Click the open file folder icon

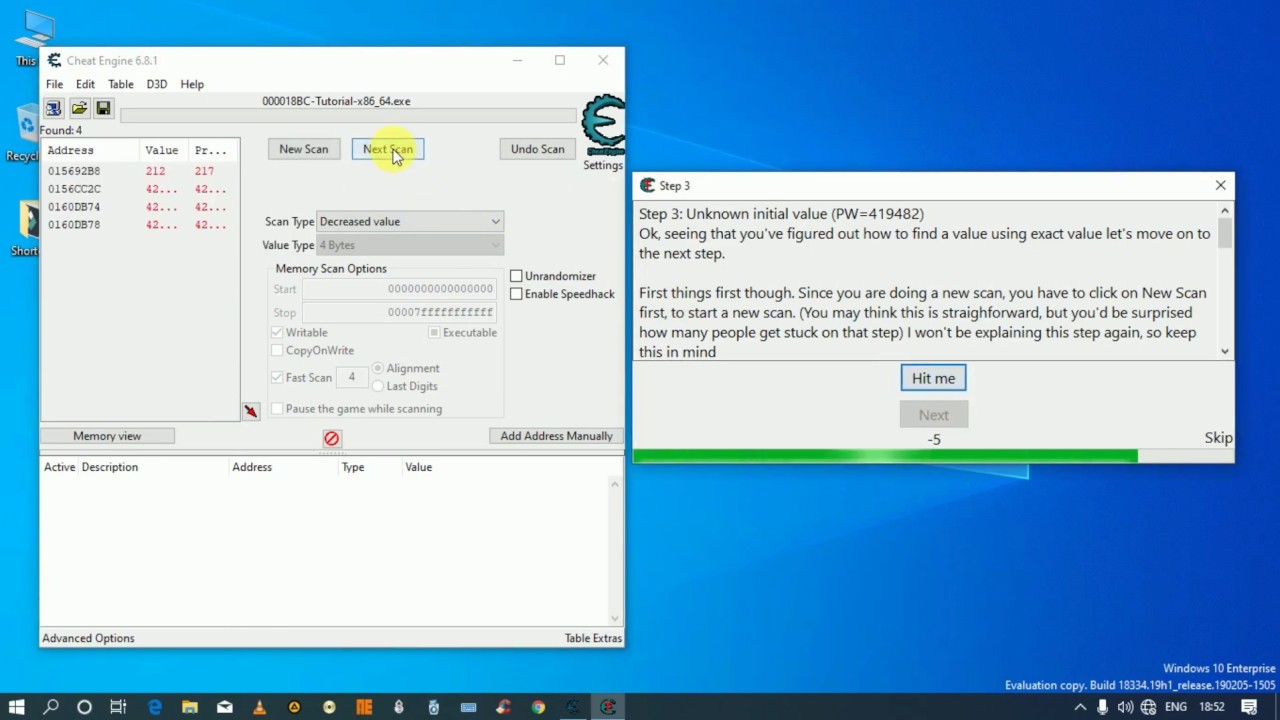[x=79, y=108]
